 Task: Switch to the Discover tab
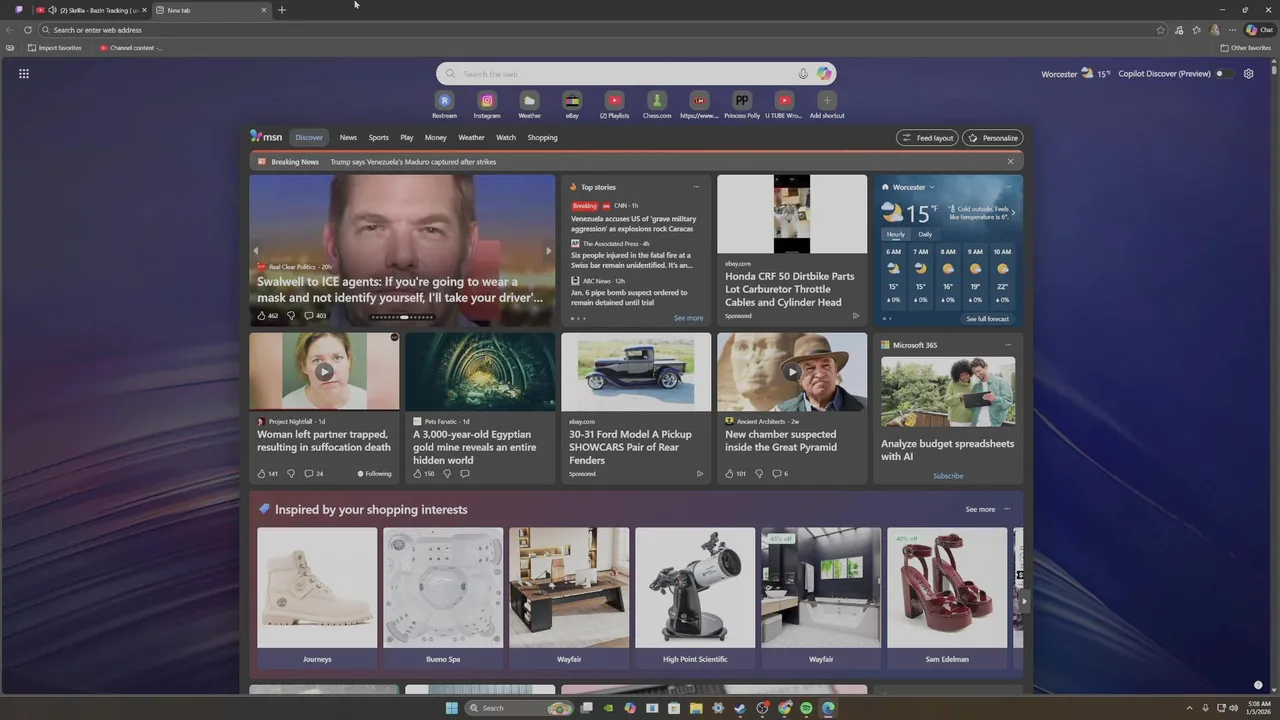tap(309, 138)
